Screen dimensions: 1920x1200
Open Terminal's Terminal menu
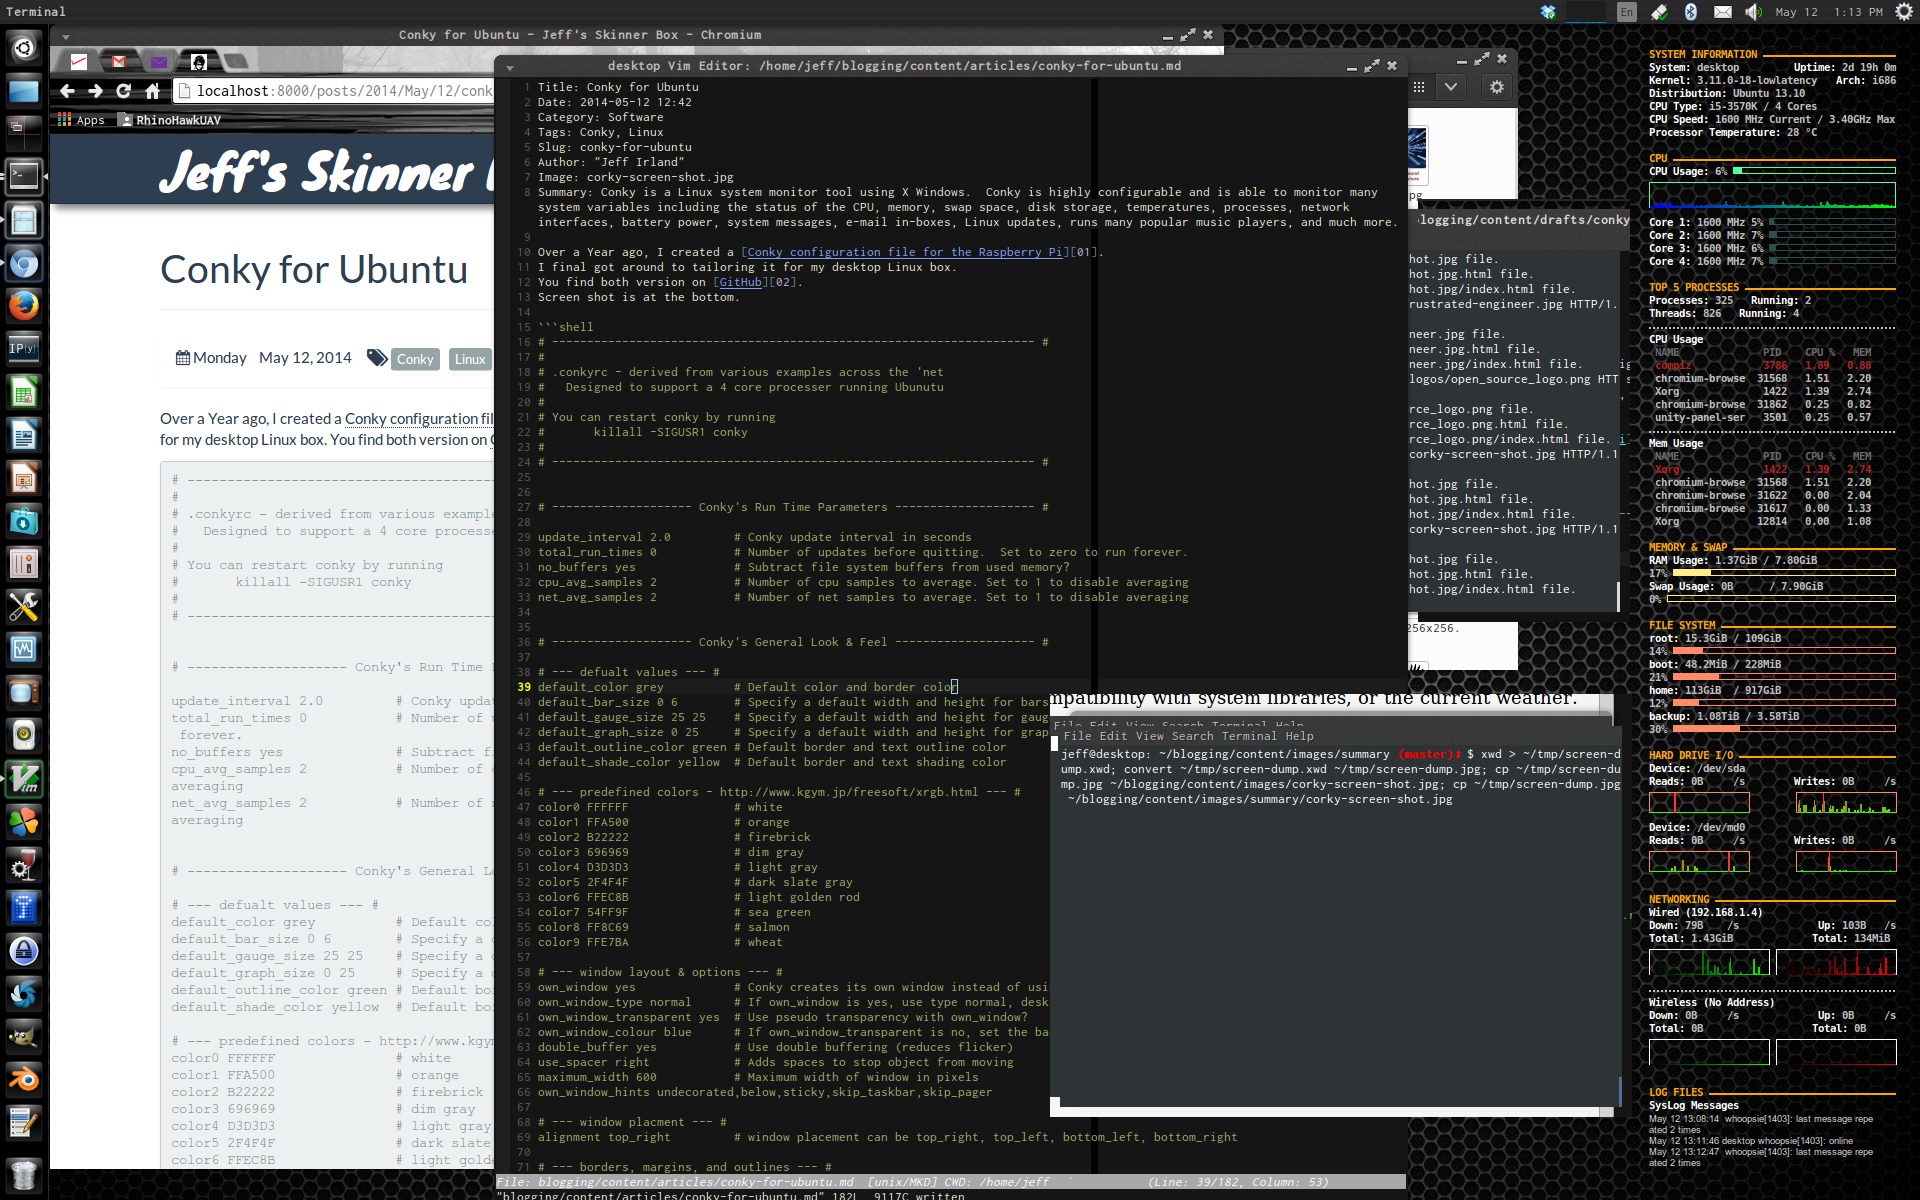tap(1249, 736)
